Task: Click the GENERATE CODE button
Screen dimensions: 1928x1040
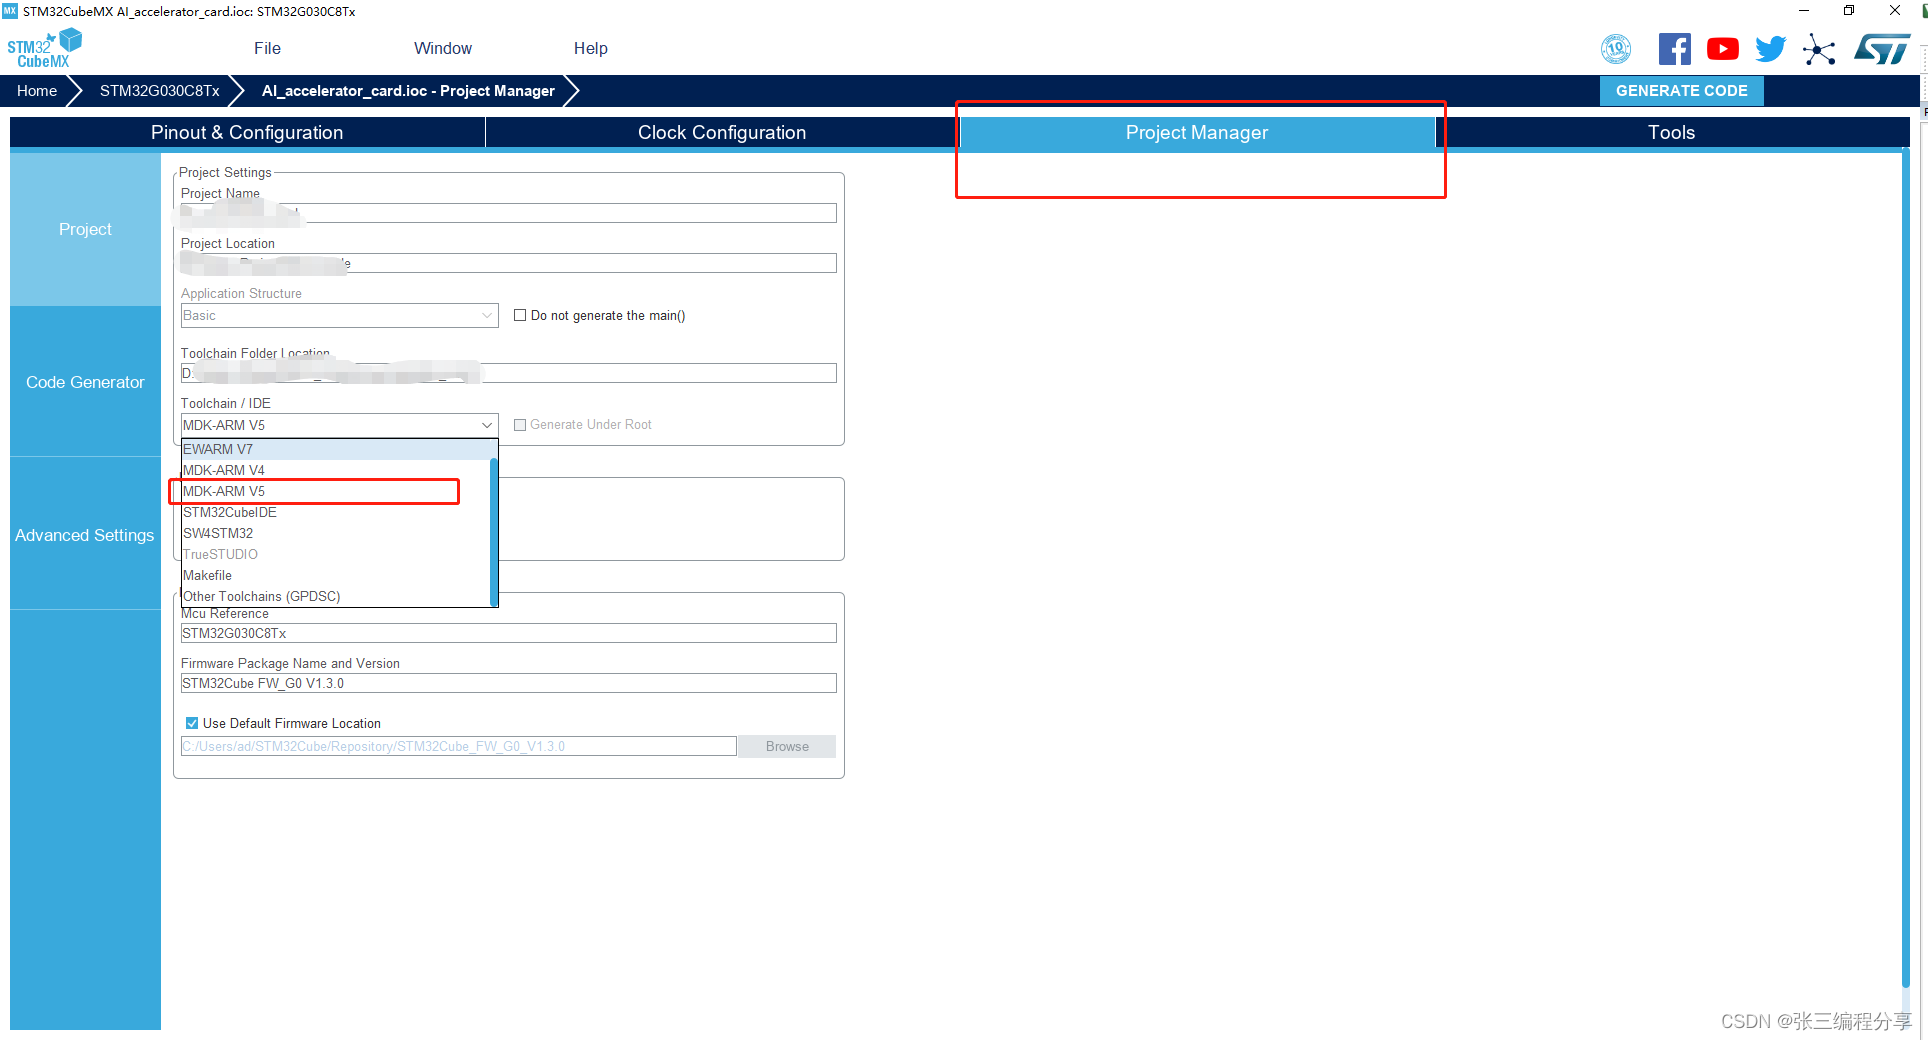Action: (1681, 91)
